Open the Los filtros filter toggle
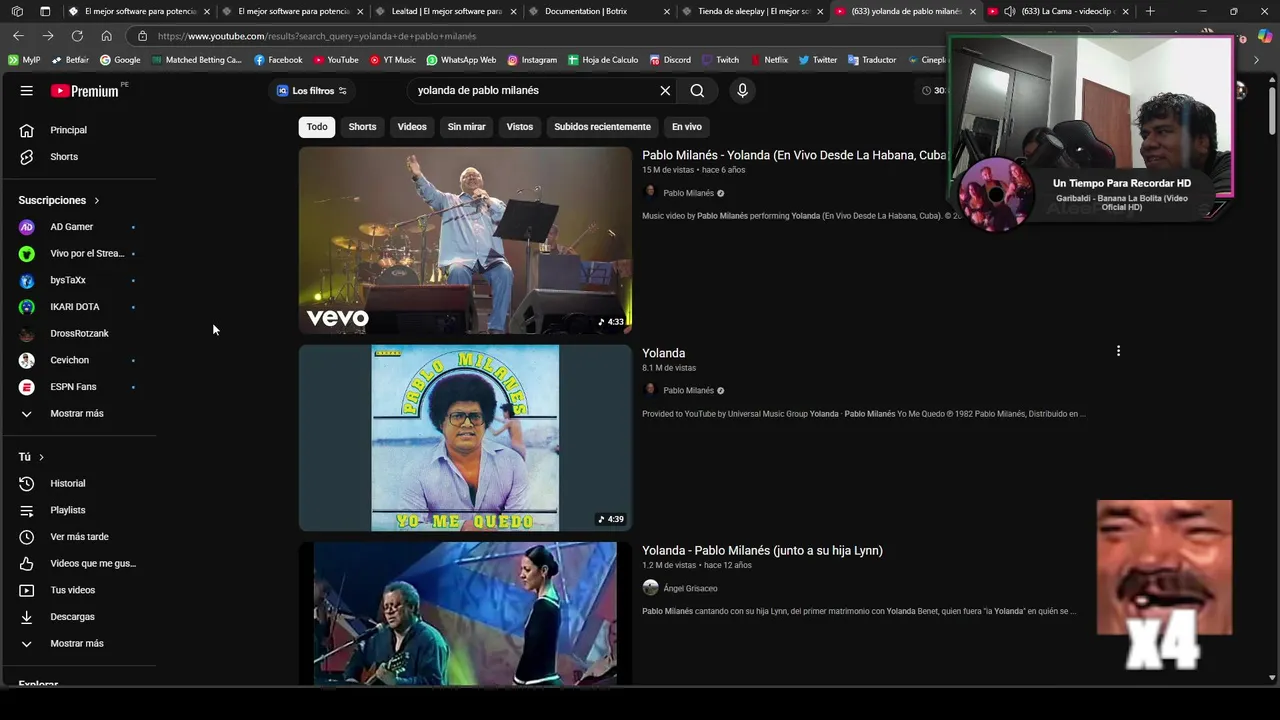Screen dimensions: 1280x720 click(311, 91)
